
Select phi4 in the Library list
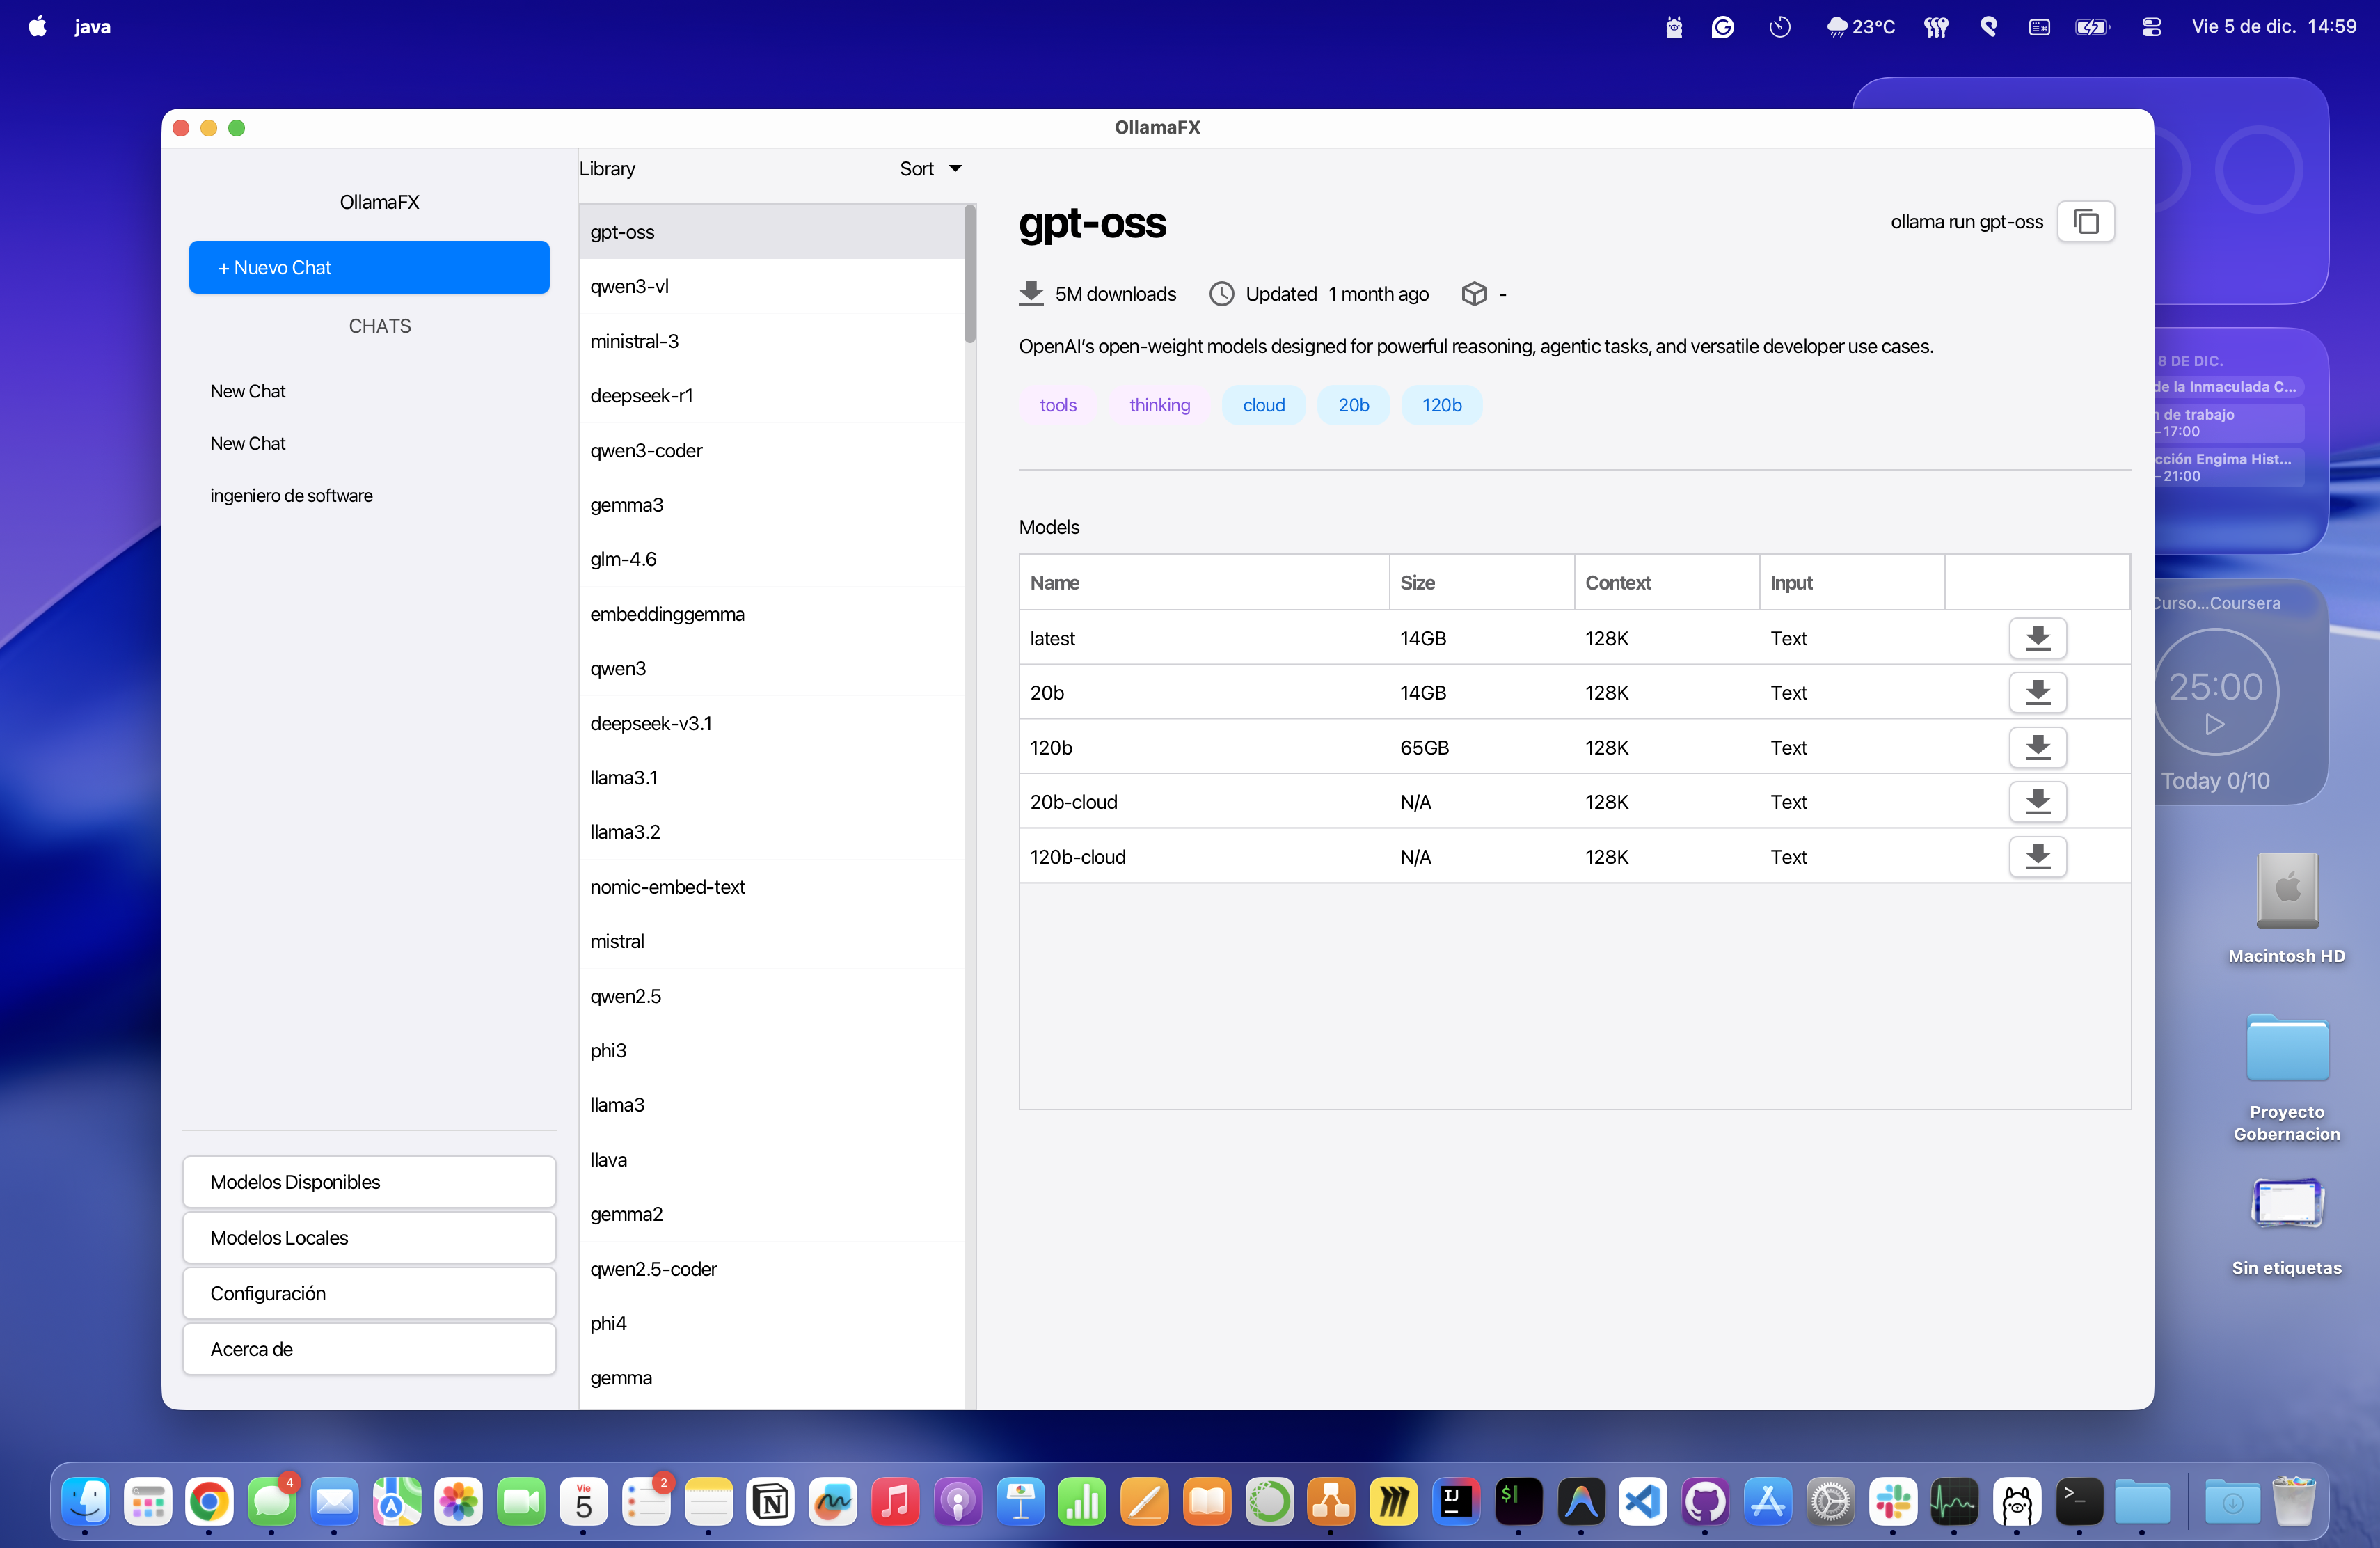[771, 1324]
